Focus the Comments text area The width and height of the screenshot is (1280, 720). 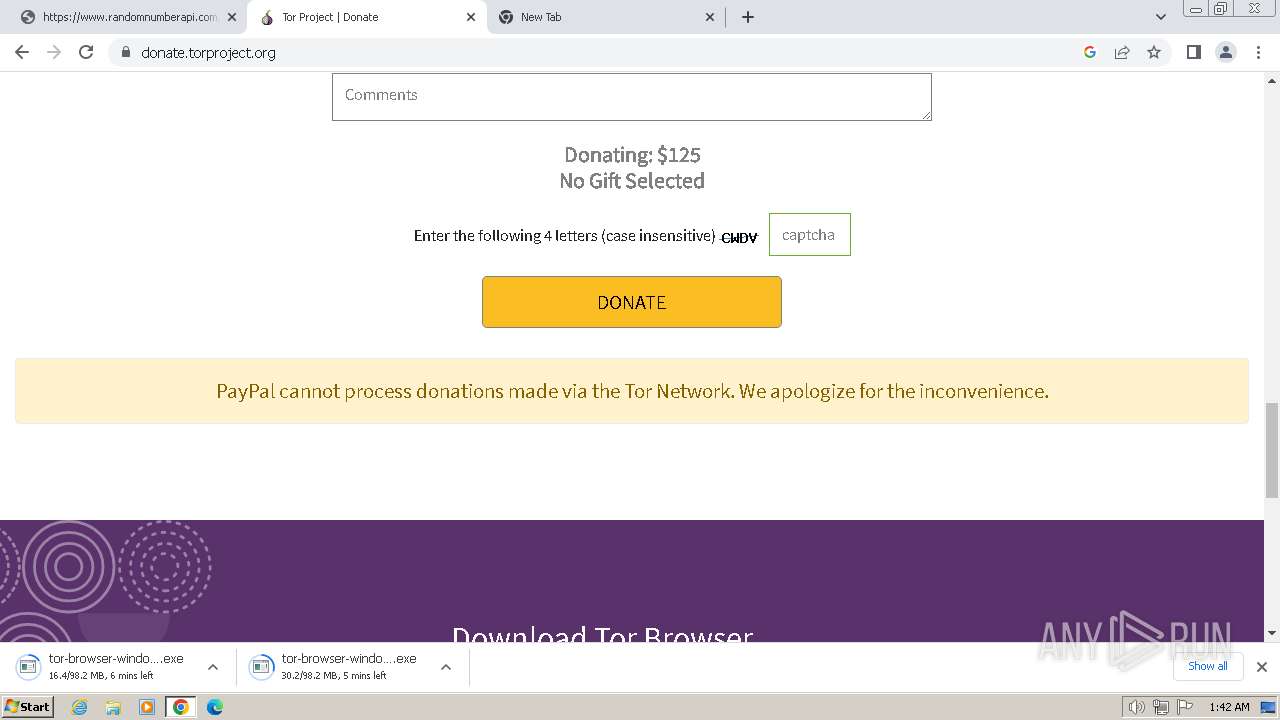click(632, 96)
